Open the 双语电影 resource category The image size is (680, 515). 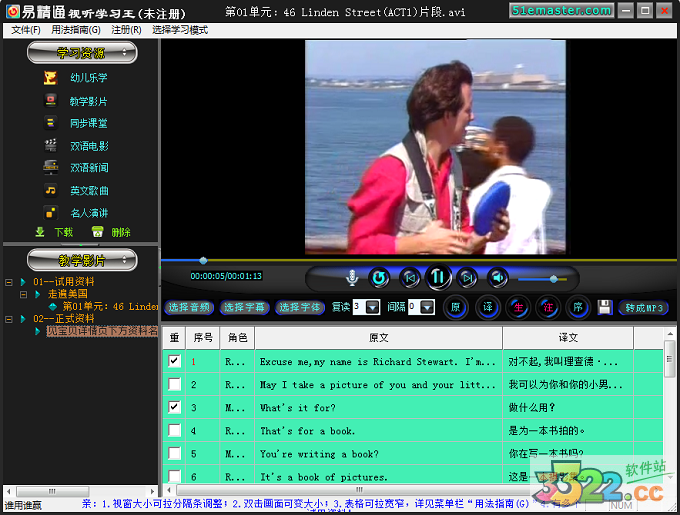[x=89, y=146]
